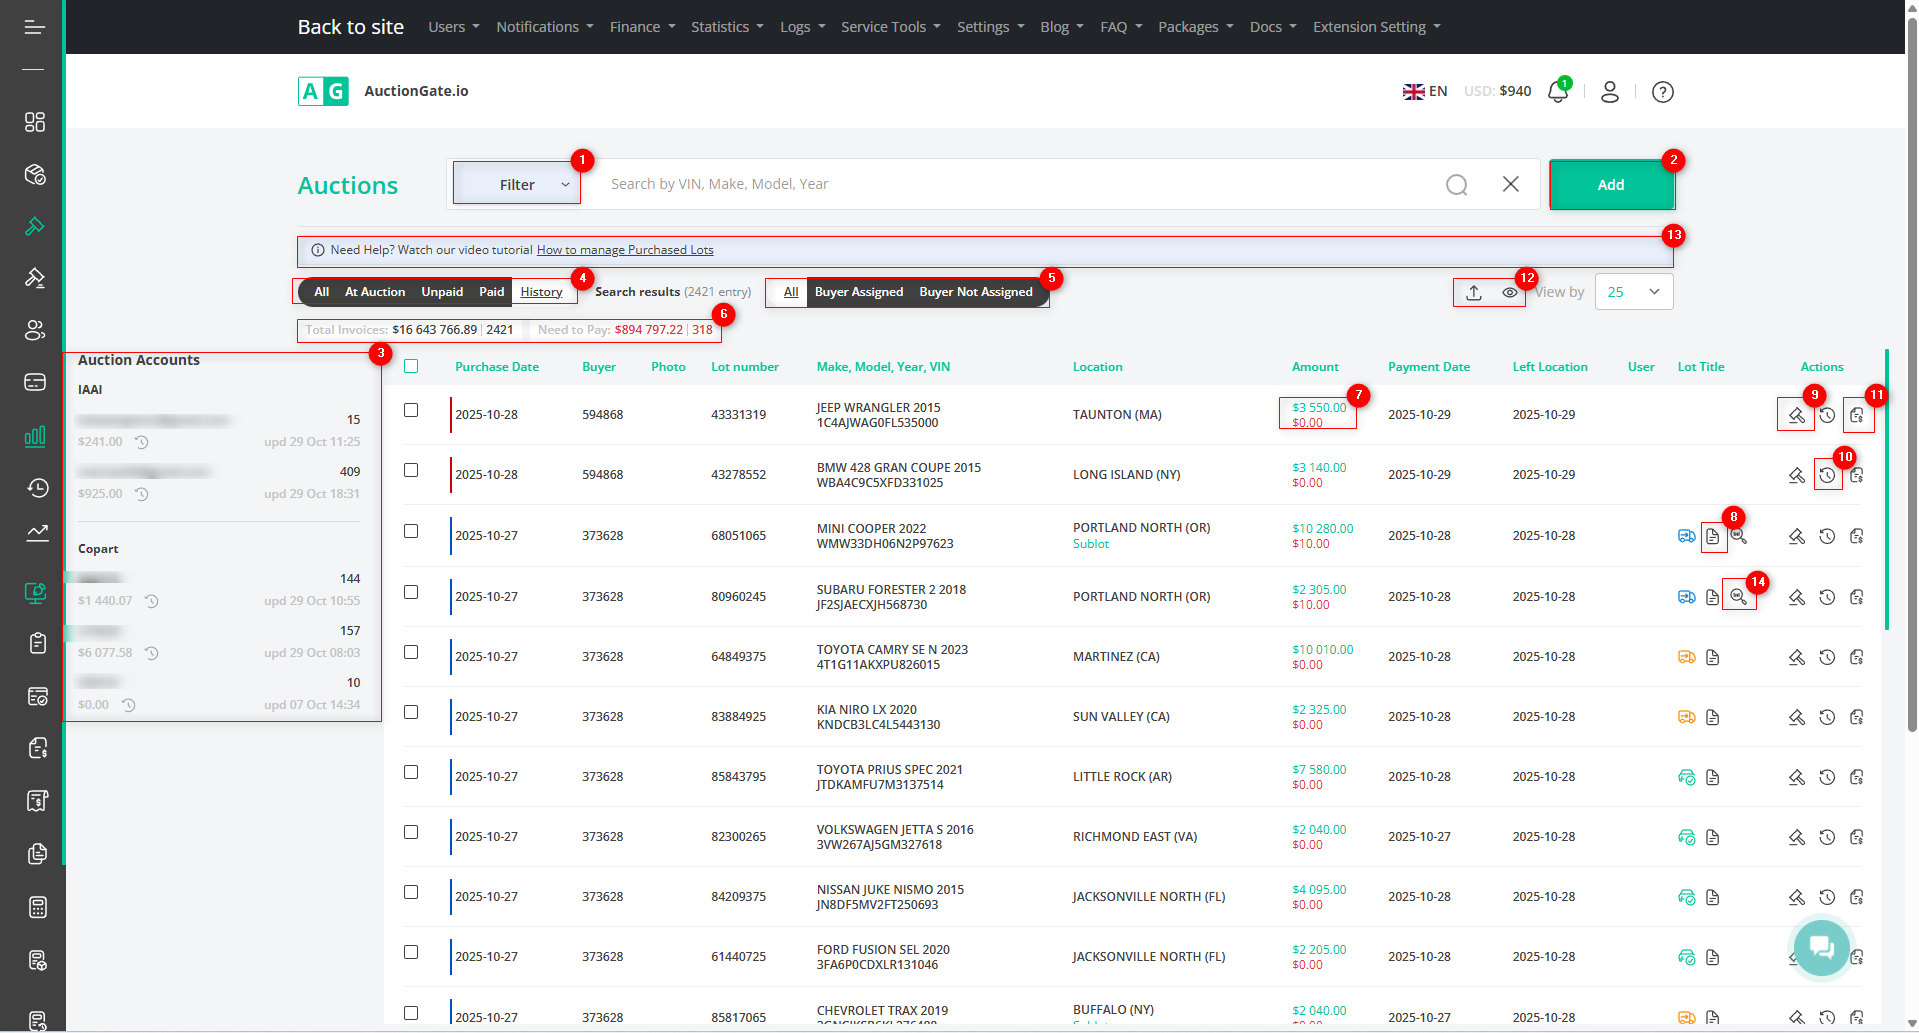Viewport: 1919px width, 1033px height.
Task: Tick checkbox for Toyota Camry row
Action: pos(411,652)
